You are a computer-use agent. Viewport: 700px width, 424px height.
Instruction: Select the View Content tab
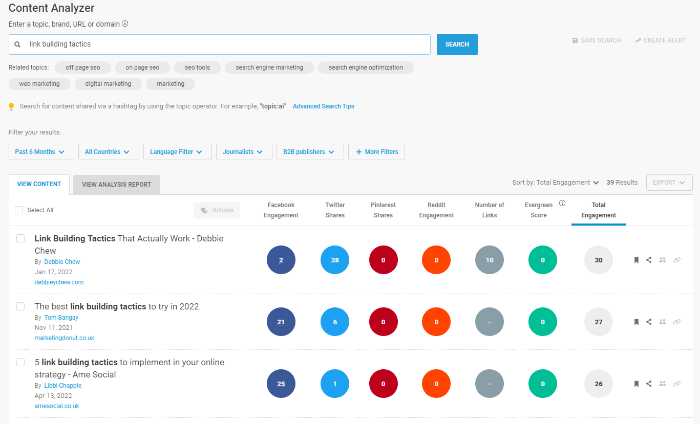tap(39, 184)
